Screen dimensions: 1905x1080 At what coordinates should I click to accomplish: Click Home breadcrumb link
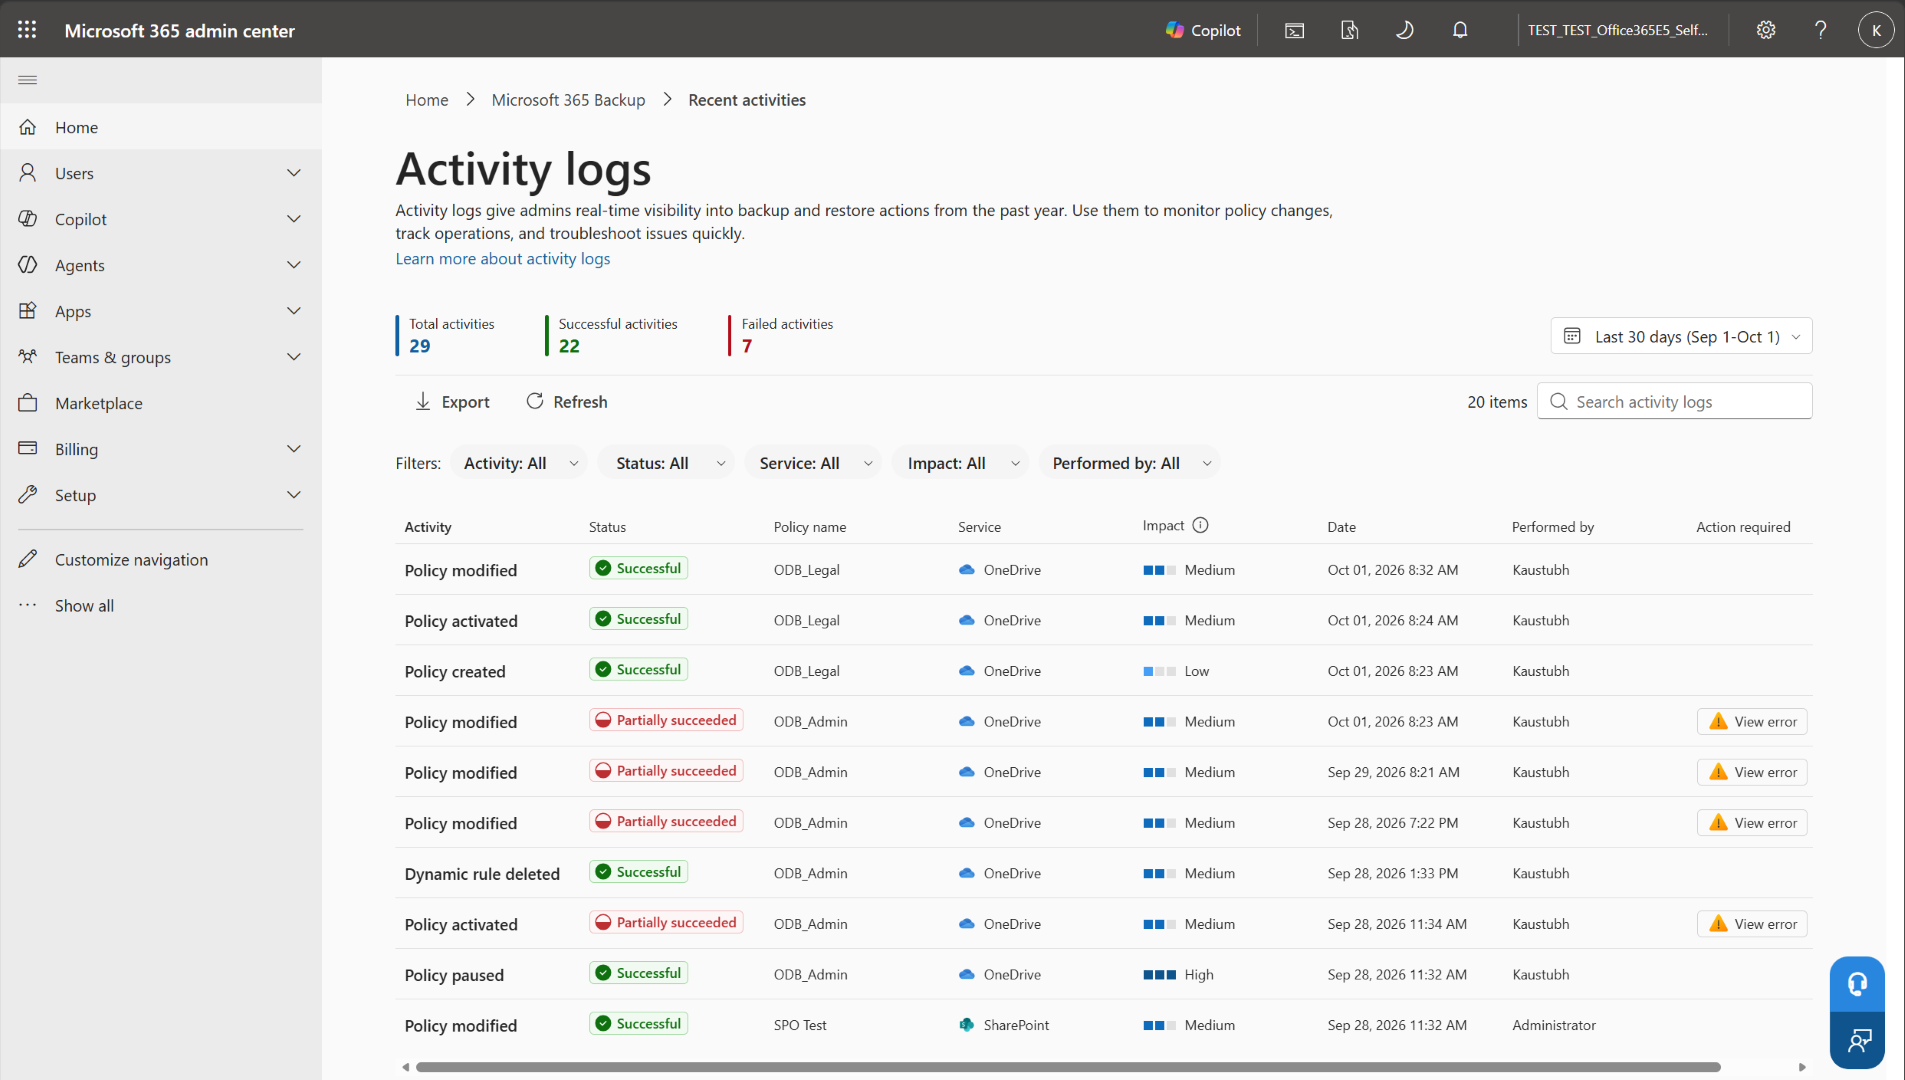tap(427, 100)
